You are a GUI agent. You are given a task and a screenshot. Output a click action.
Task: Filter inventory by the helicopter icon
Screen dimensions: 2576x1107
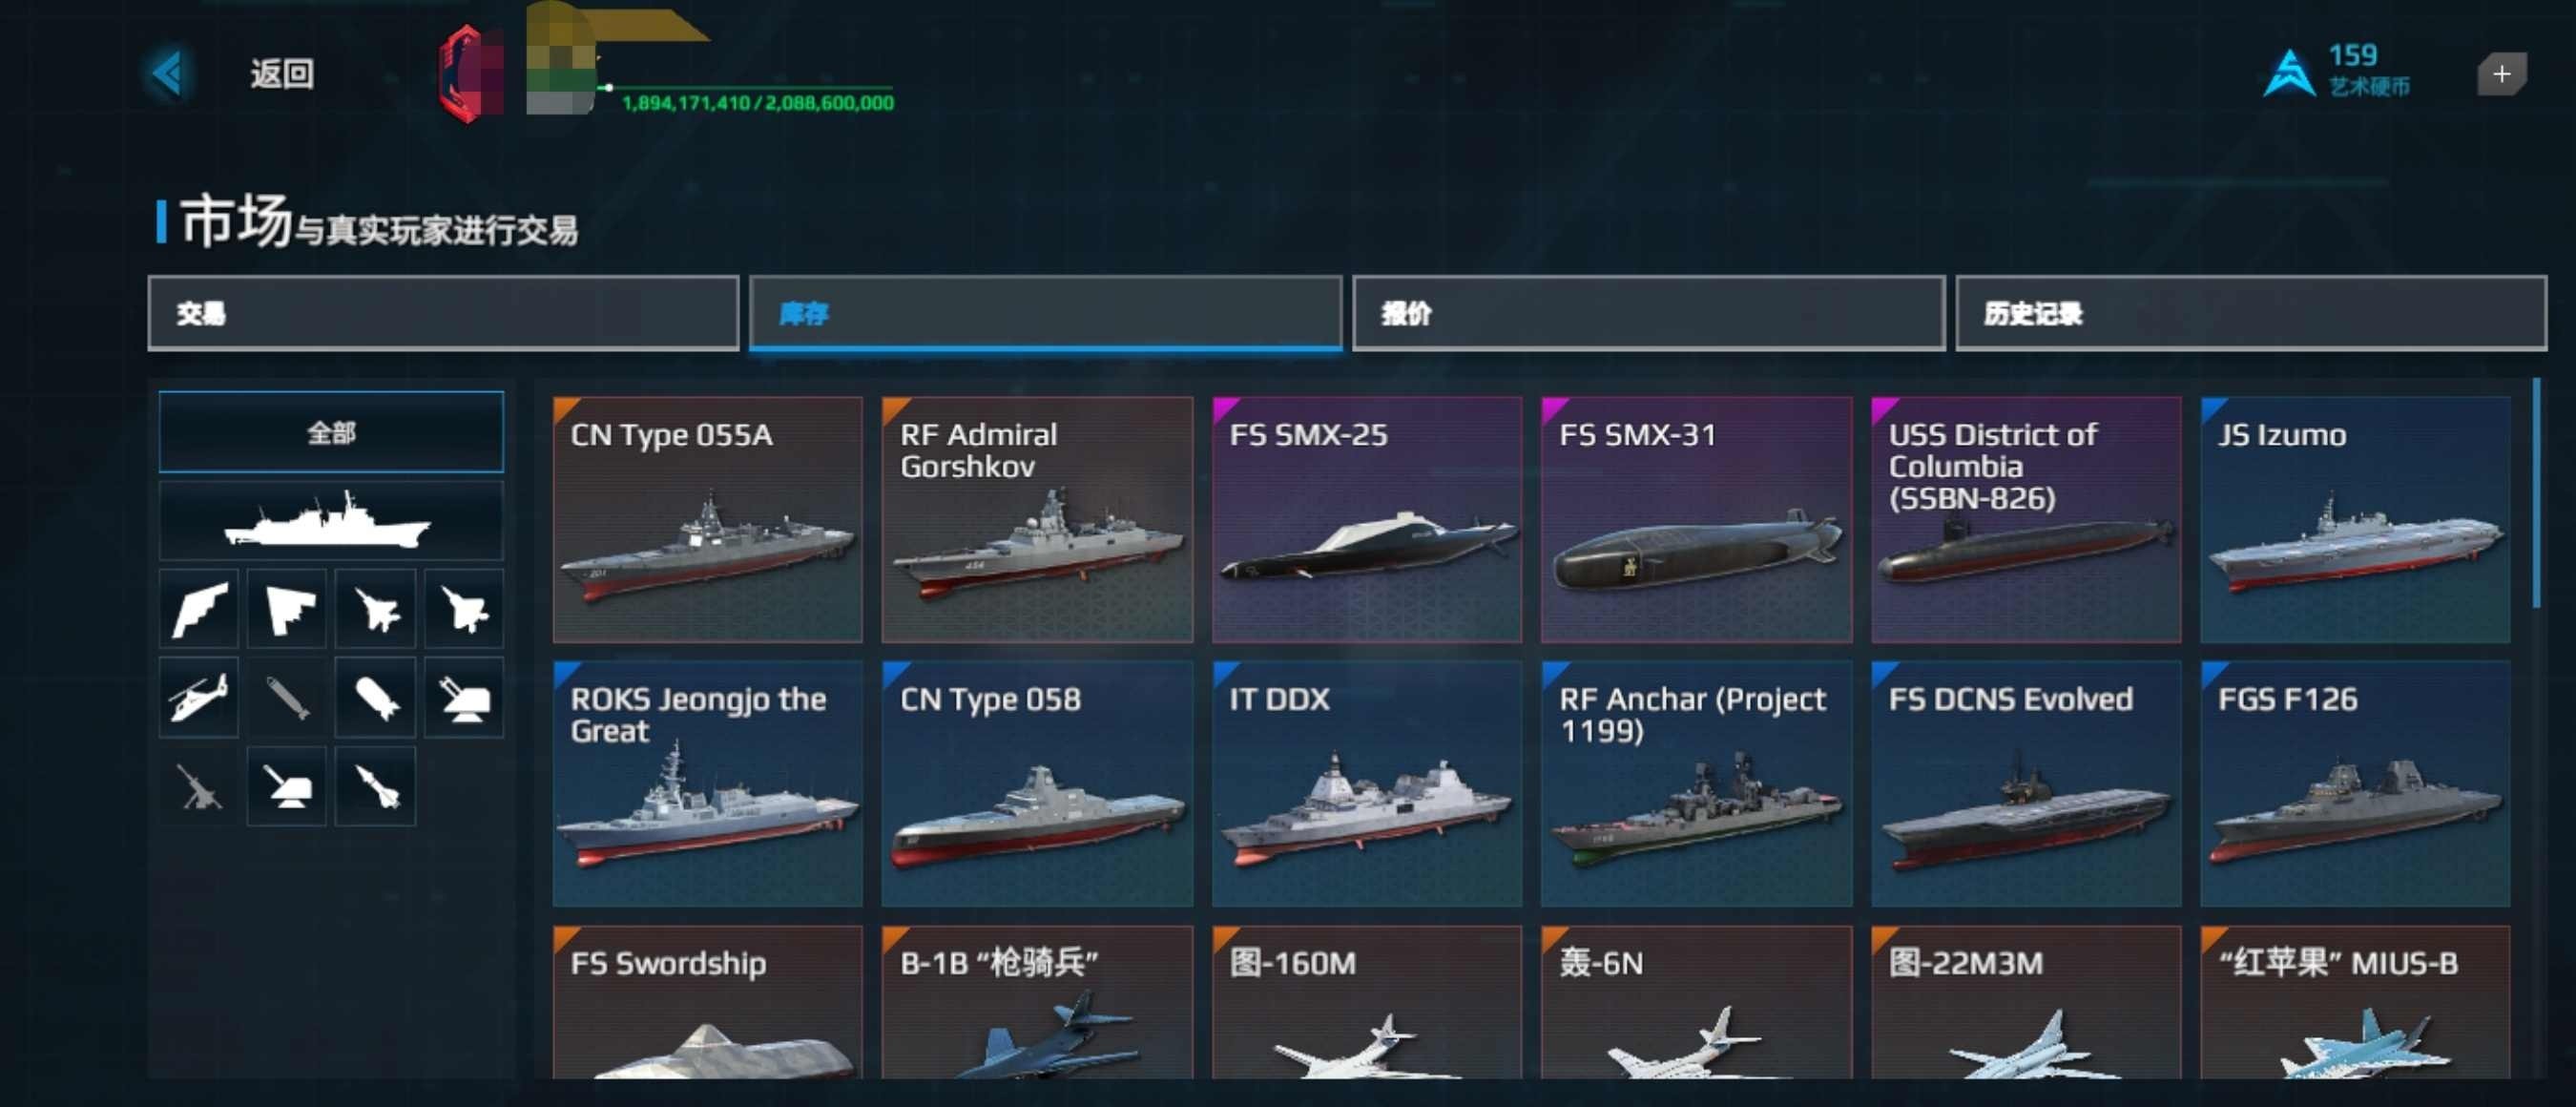pyautogui.click(x=198, y=697)
